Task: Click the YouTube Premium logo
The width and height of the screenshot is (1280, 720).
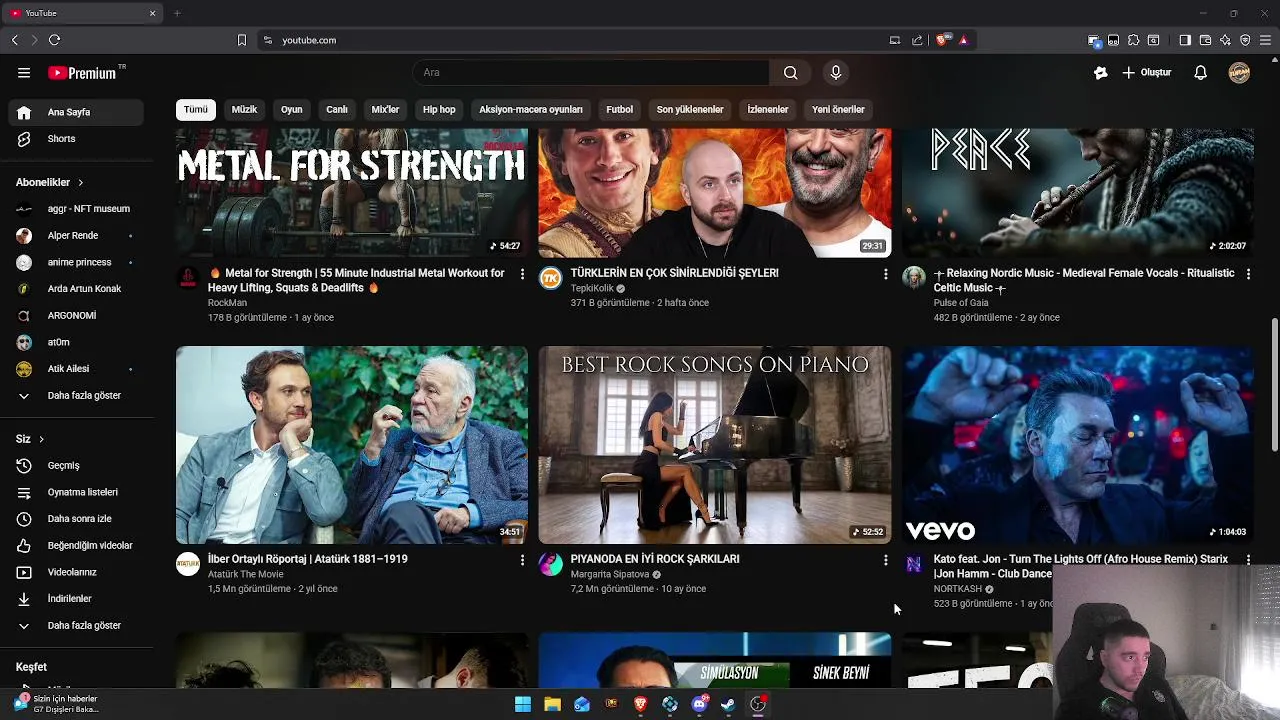Action: click(x=82, y=73)
